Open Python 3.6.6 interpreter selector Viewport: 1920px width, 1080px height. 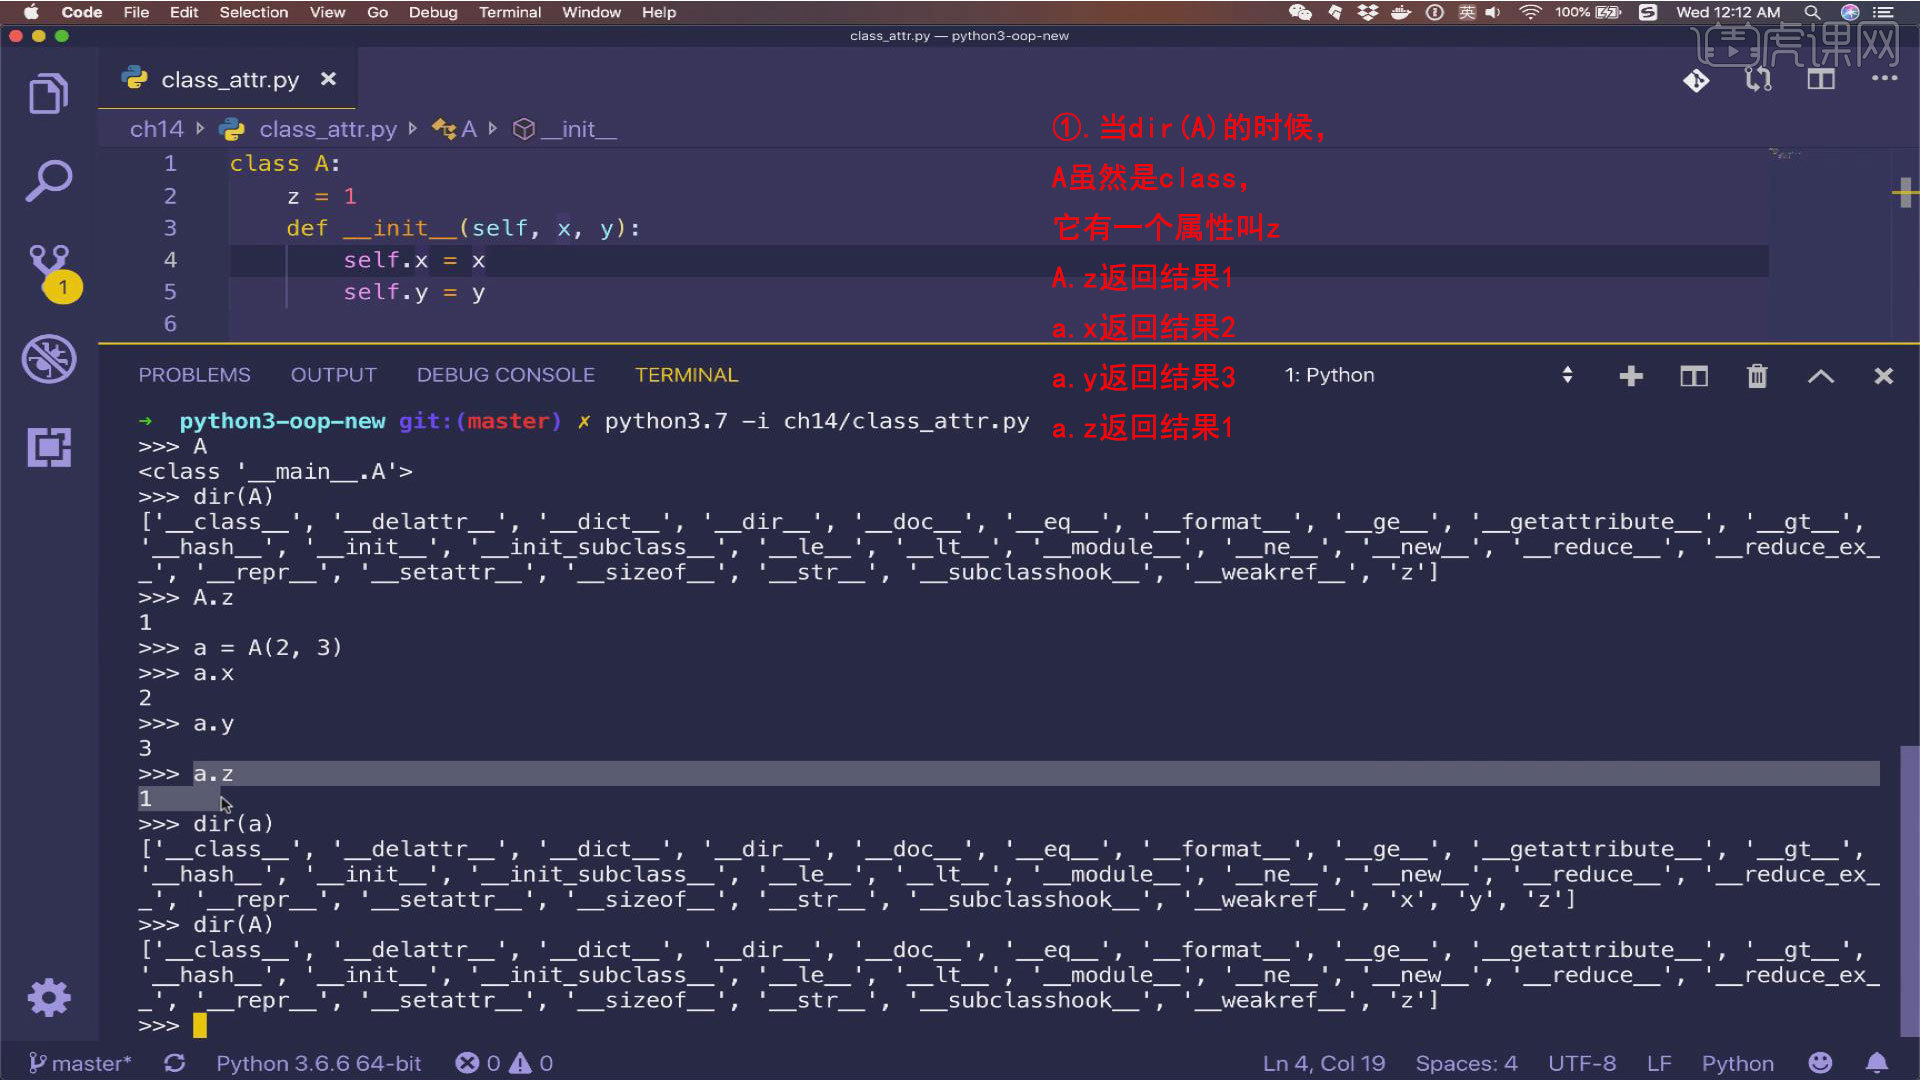[x=318, y=1063]
